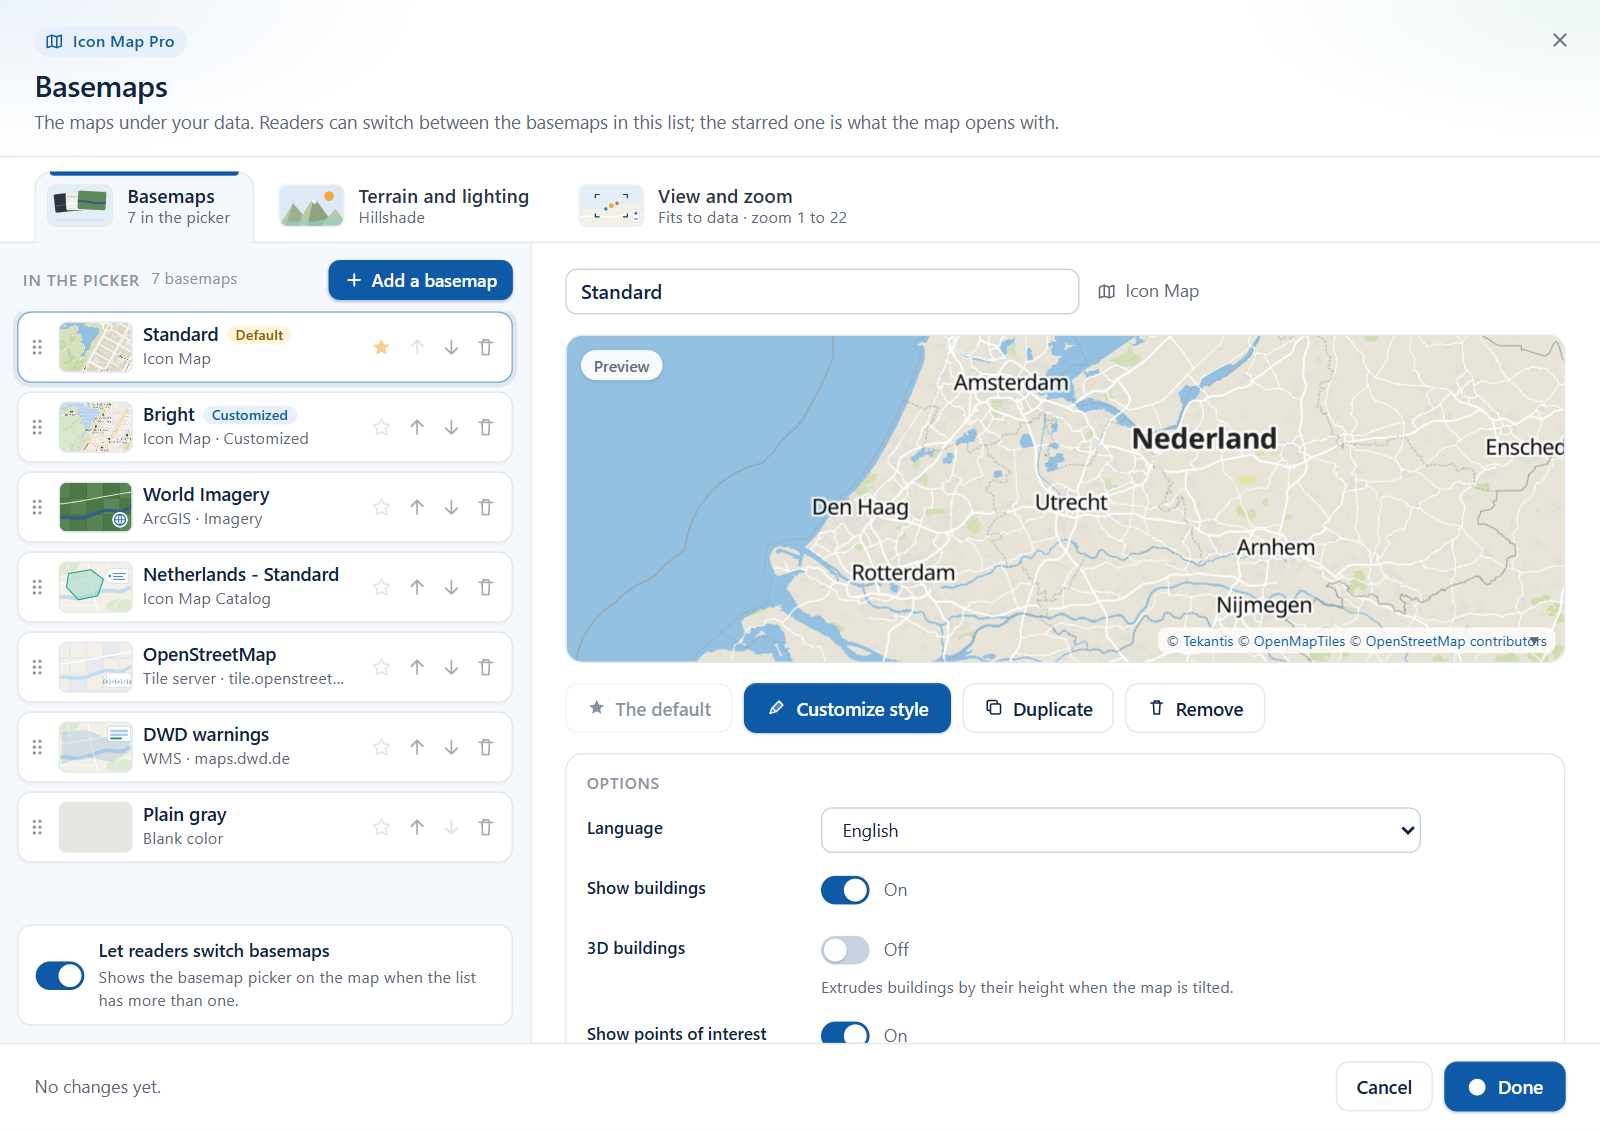Delete the Standard basemap

pos(486,347)
